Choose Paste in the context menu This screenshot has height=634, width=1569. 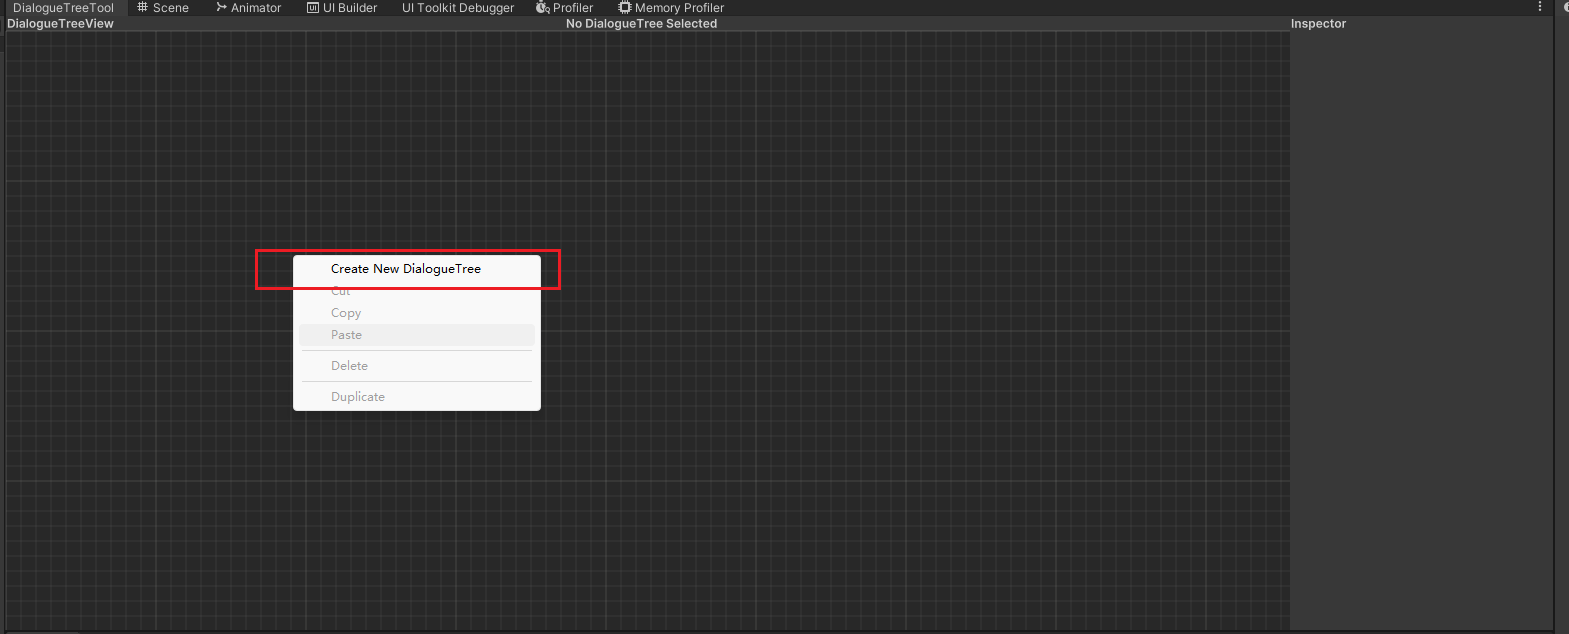417,335
